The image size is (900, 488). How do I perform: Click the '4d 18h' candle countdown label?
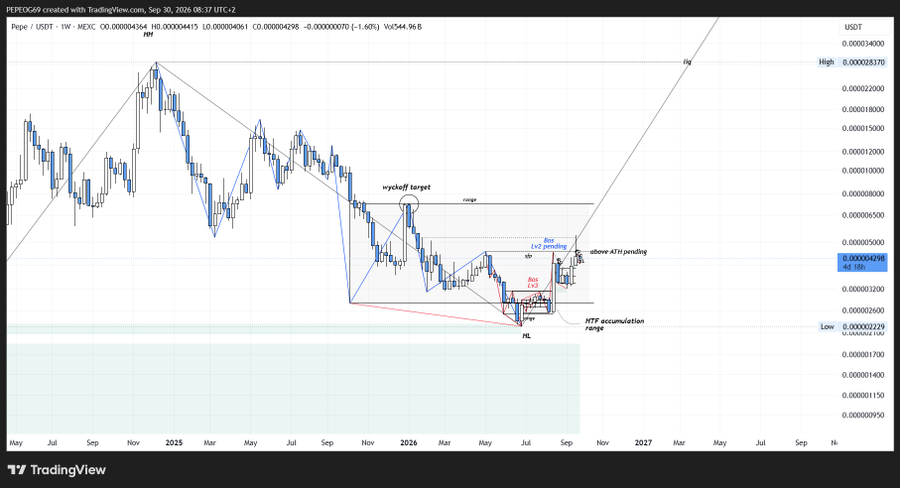click(852, 267)
